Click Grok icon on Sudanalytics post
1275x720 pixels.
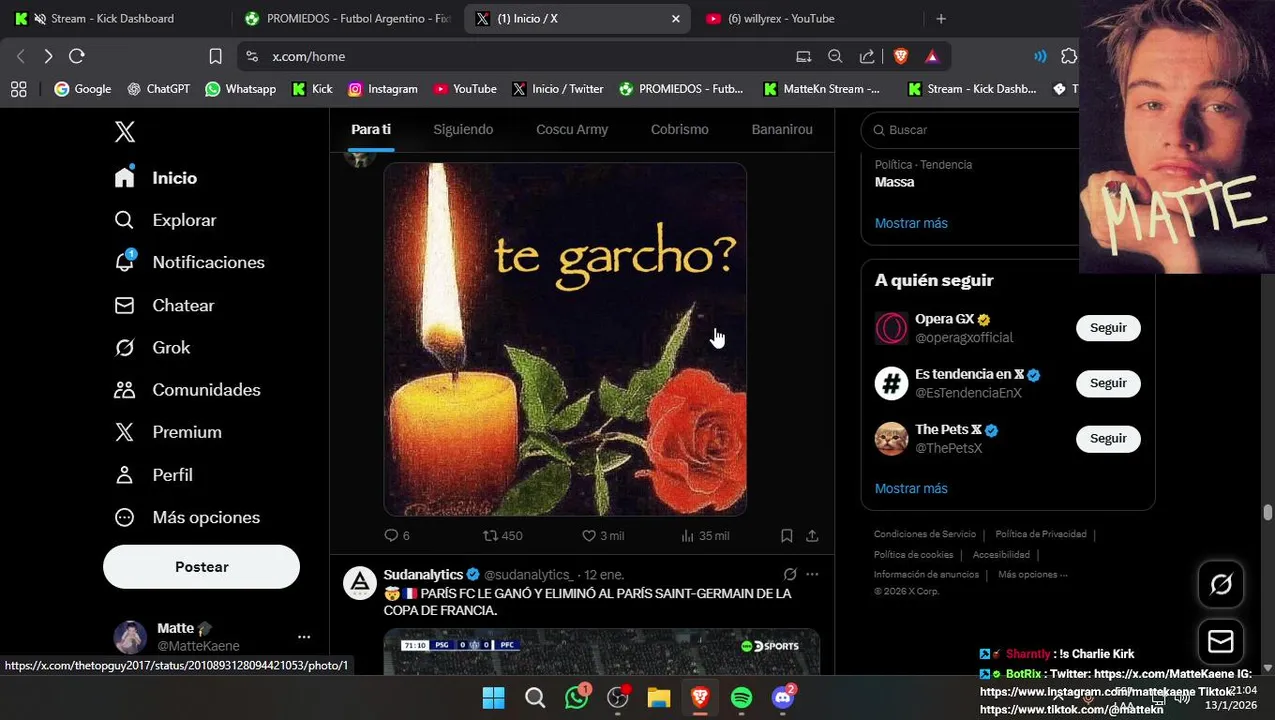790,575
